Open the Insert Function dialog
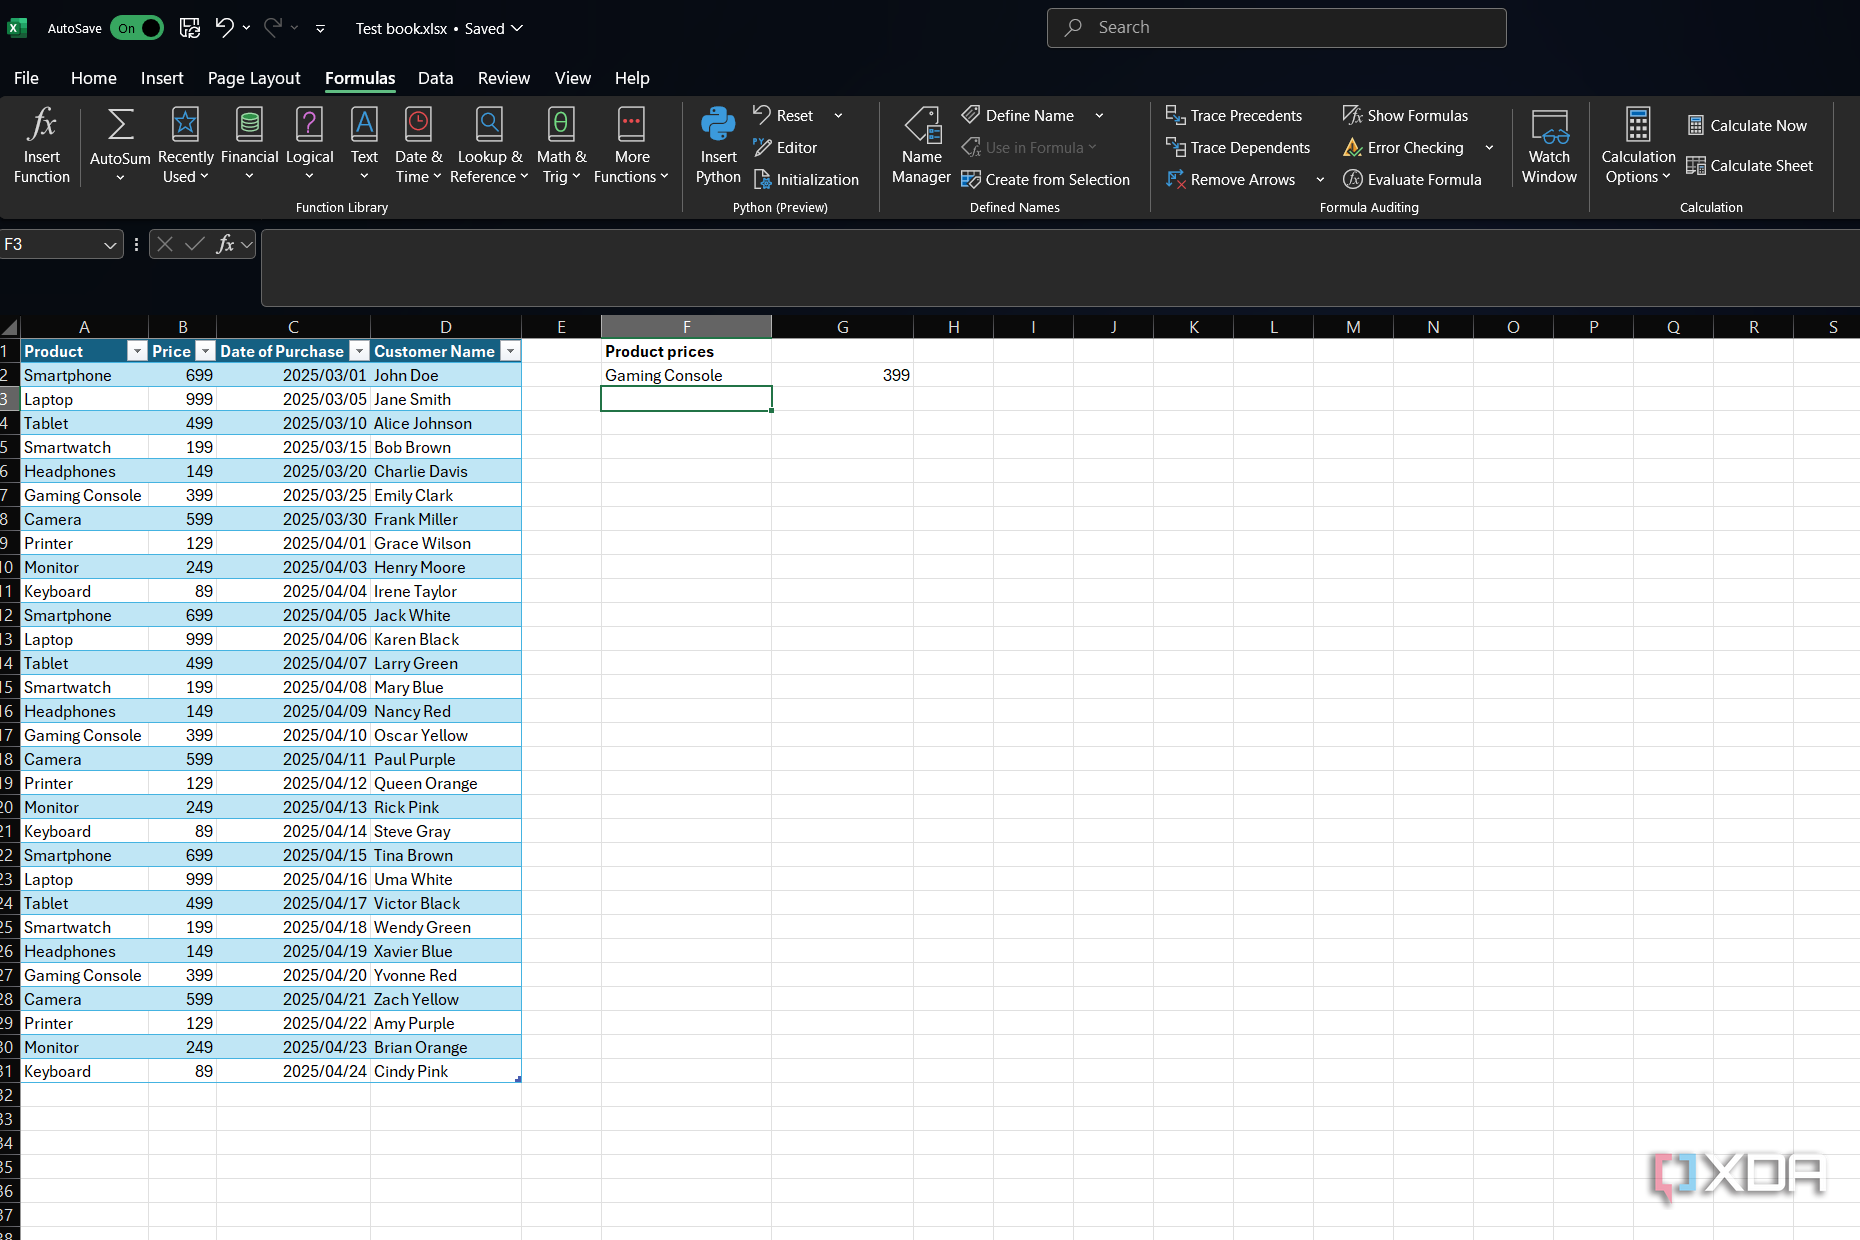Viewport: 1860px width, 1240px height. [x=42, y=146]
